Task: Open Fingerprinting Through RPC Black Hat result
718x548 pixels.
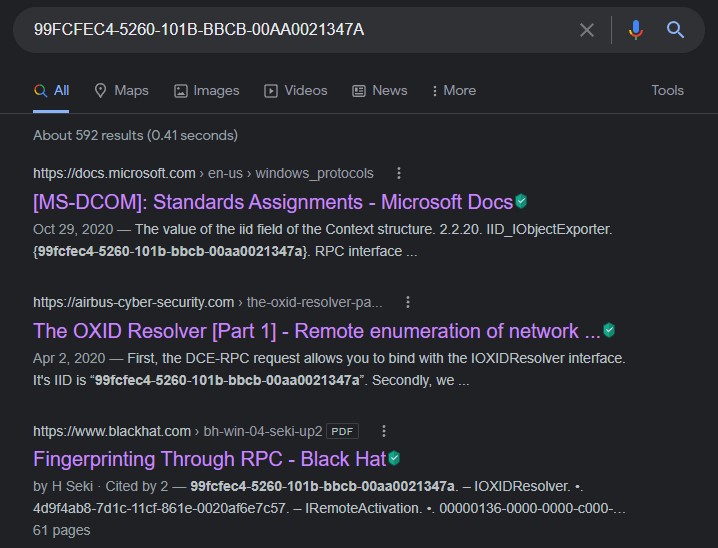Action: tap(210, 459)
